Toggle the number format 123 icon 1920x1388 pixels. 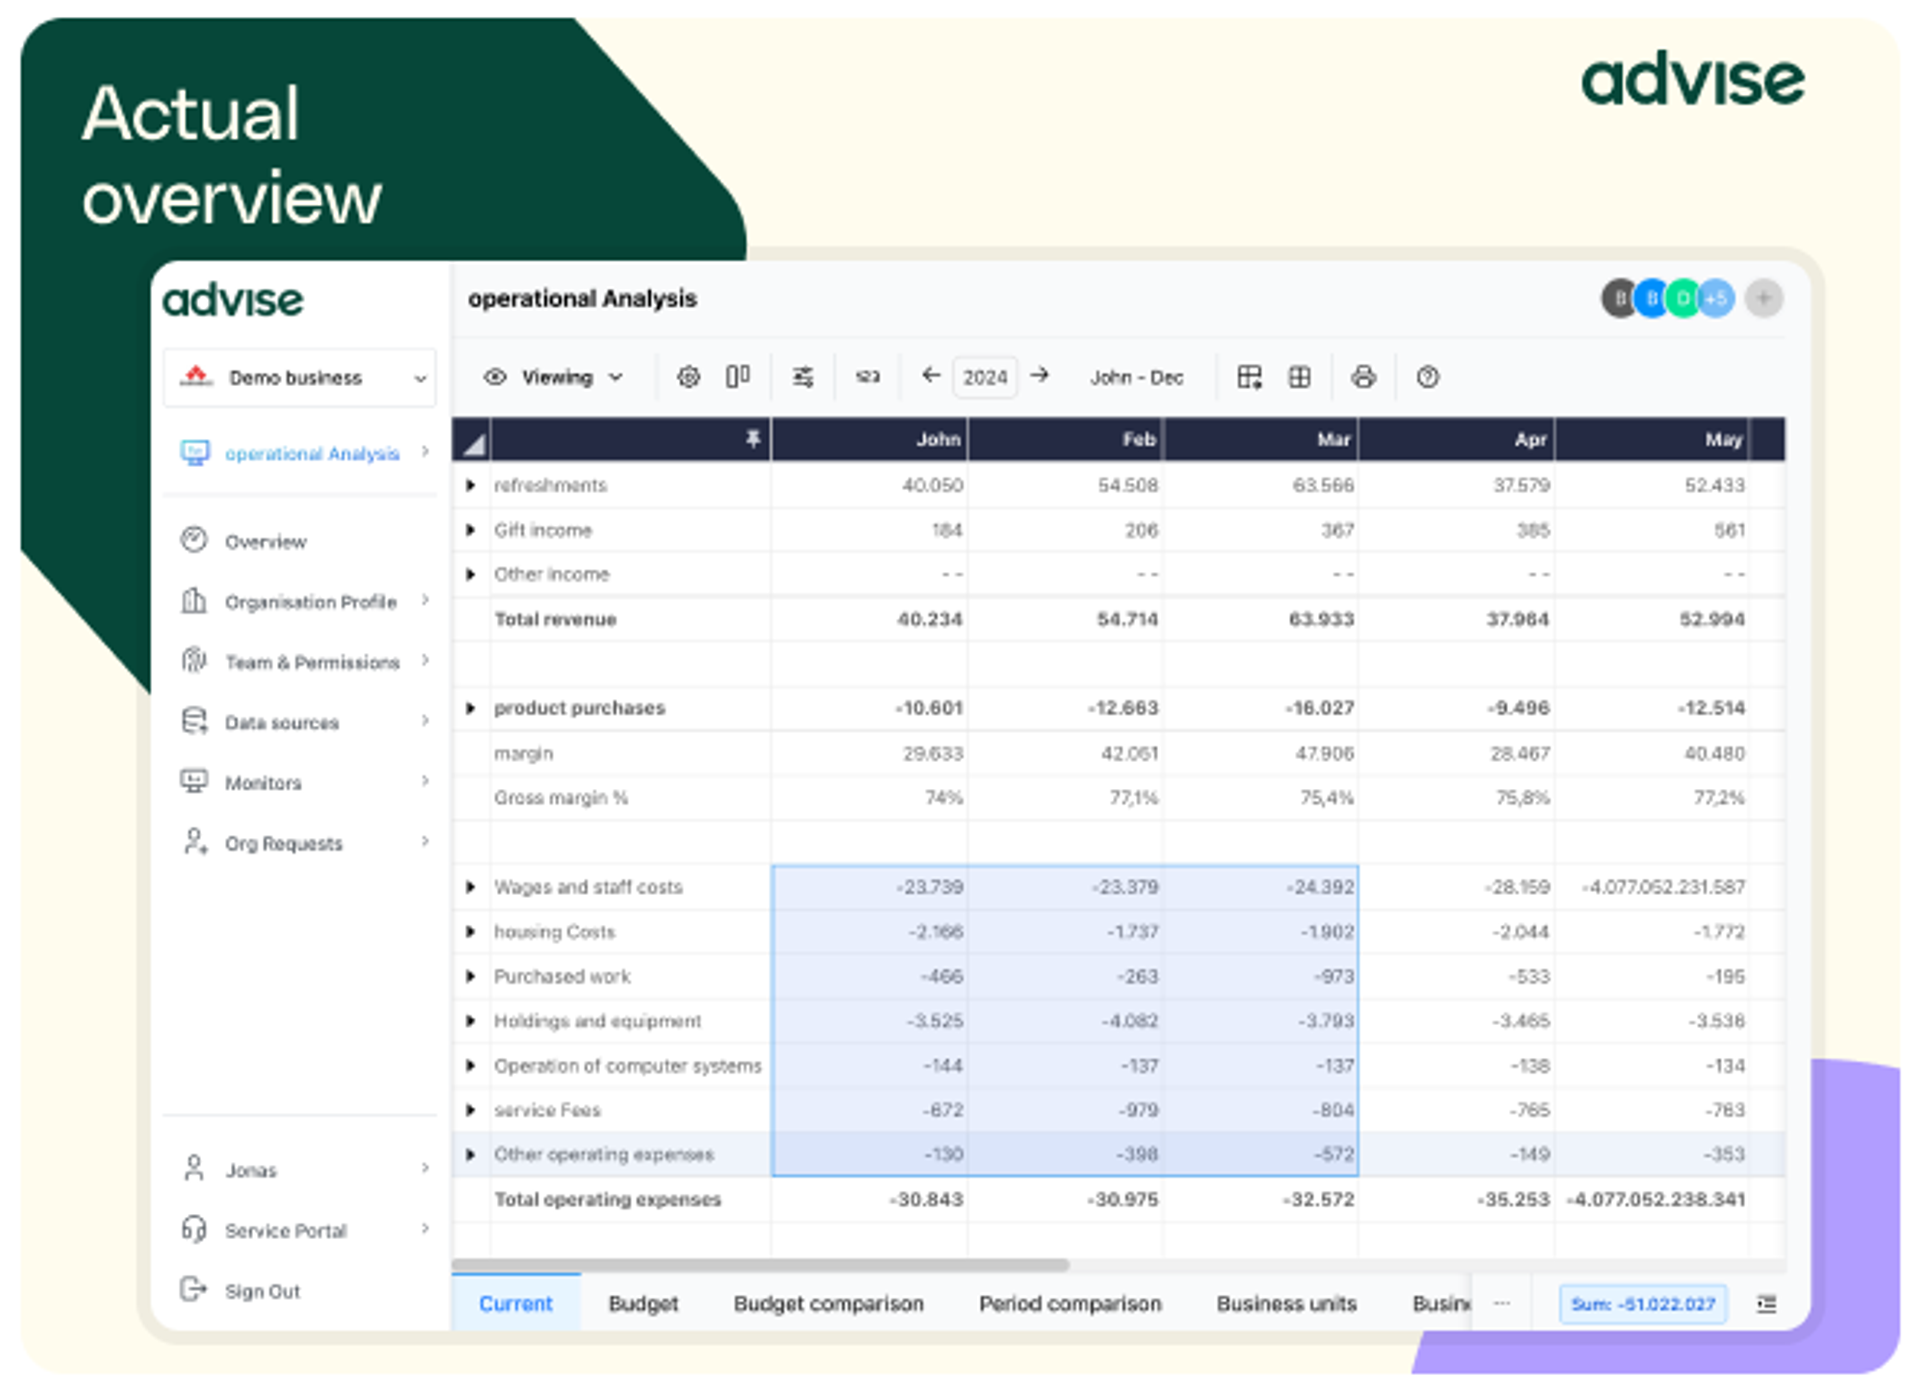(x=867, y=377)
